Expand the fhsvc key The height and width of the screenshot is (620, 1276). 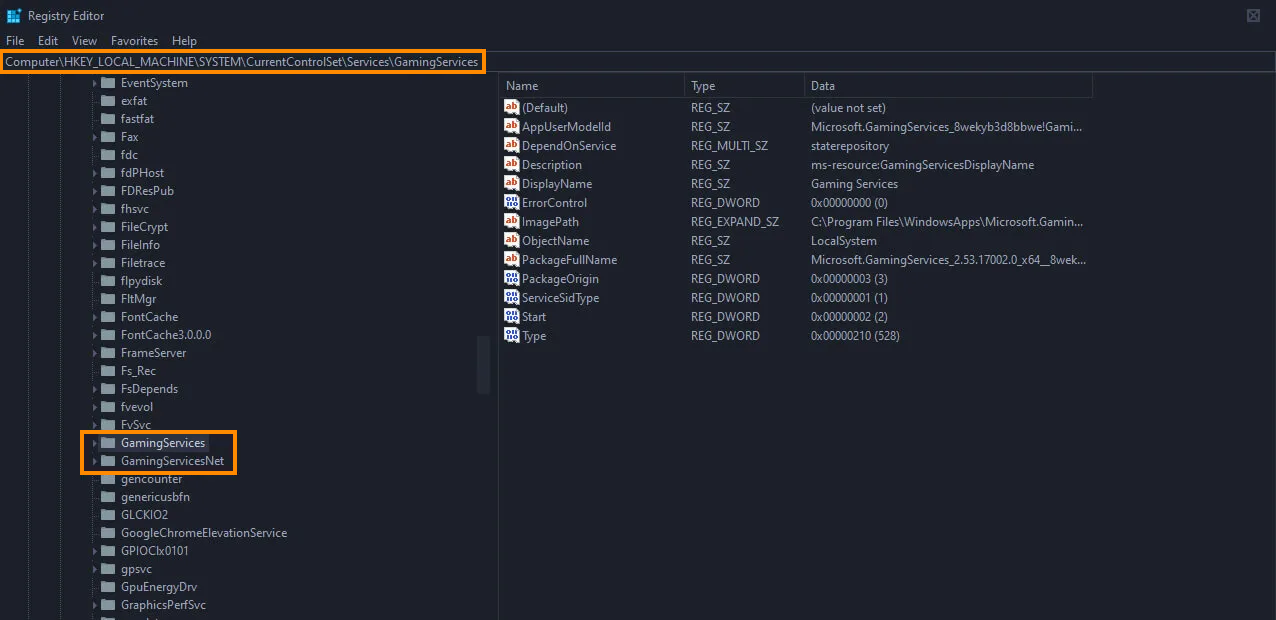(95, 209)
